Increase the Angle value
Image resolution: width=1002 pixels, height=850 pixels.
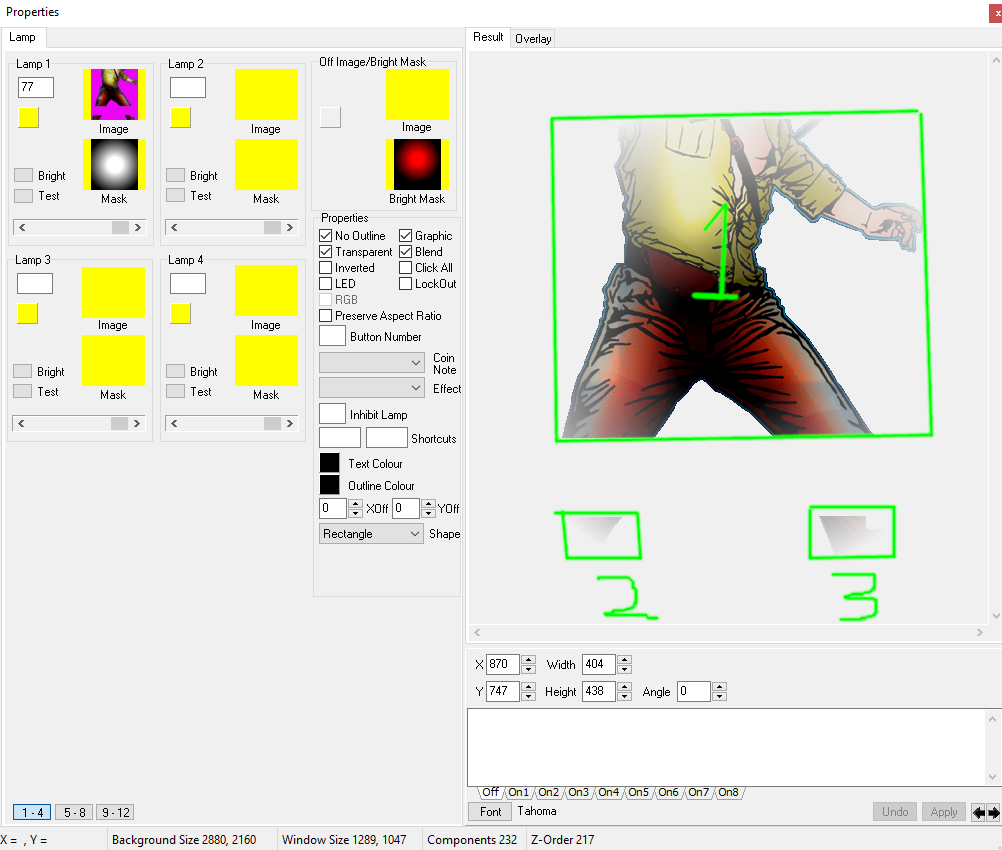point(720,686)
